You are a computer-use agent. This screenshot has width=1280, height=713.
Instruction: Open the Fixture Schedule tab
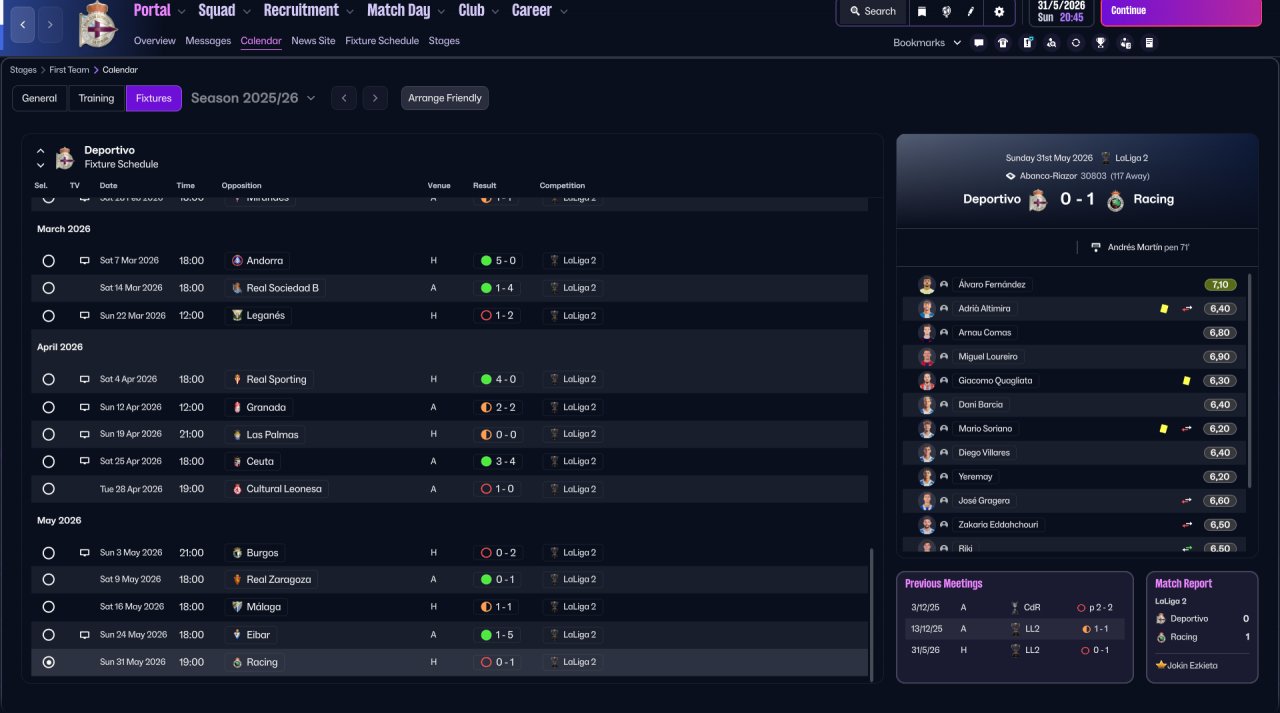tap(382, 41)
